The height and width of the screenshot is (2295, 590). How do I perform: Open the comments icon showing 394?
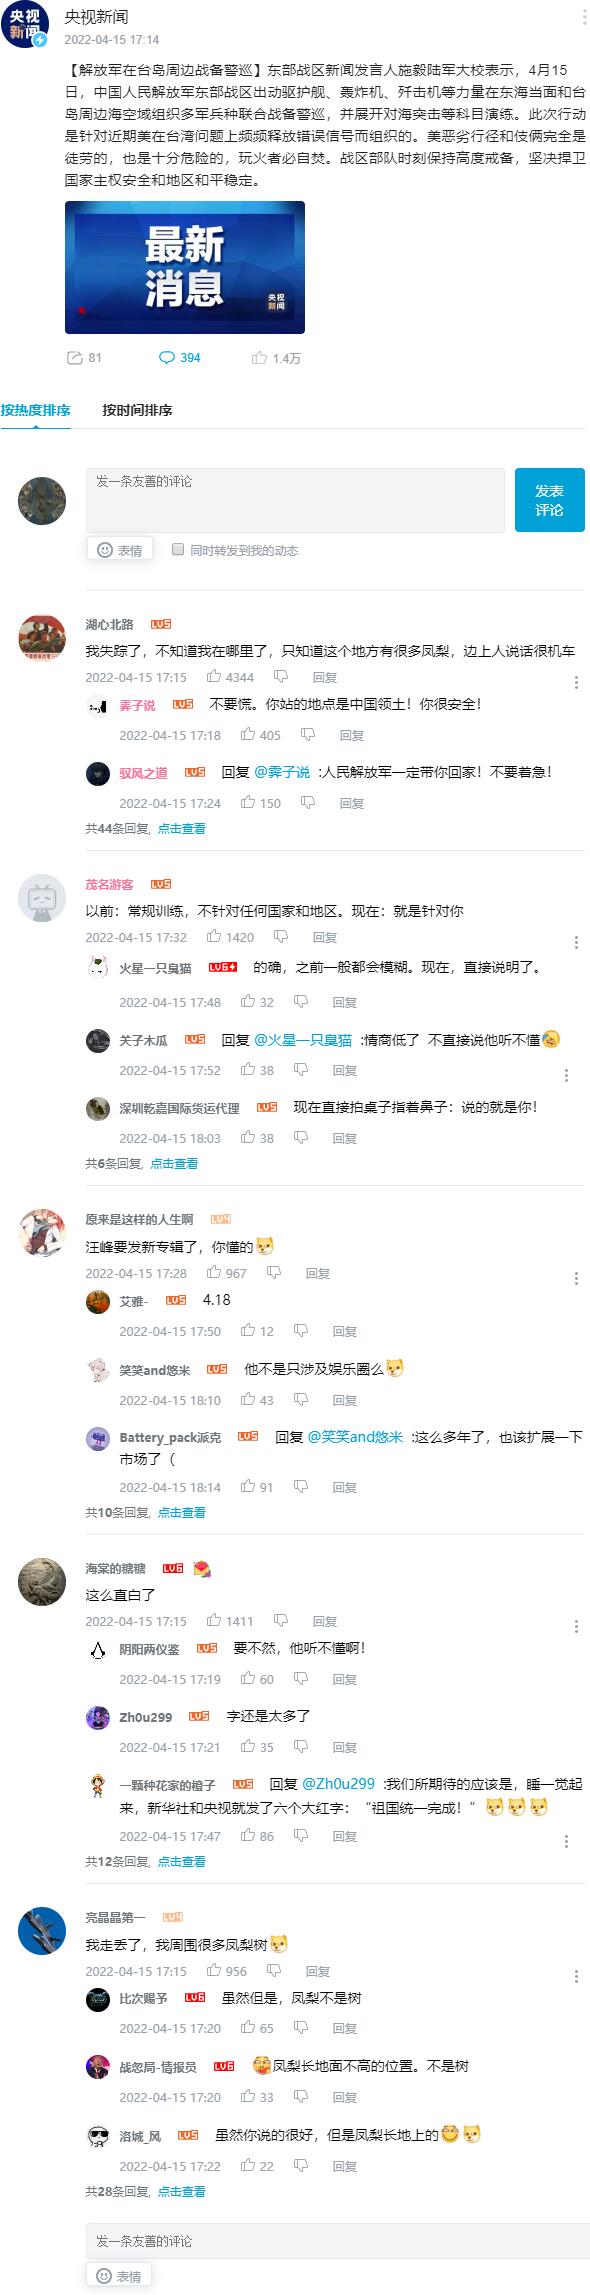[x=180, y=357]
